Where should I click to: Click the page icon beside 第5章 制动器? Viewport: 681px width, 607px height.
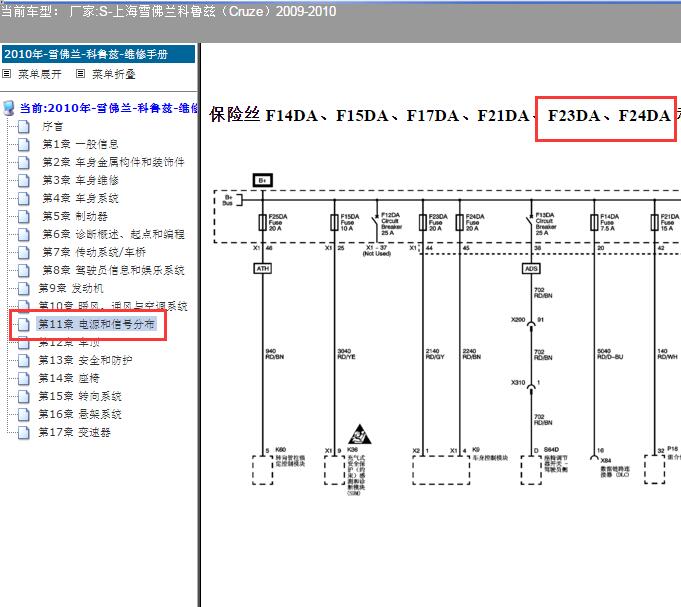(x=24, y=217)
